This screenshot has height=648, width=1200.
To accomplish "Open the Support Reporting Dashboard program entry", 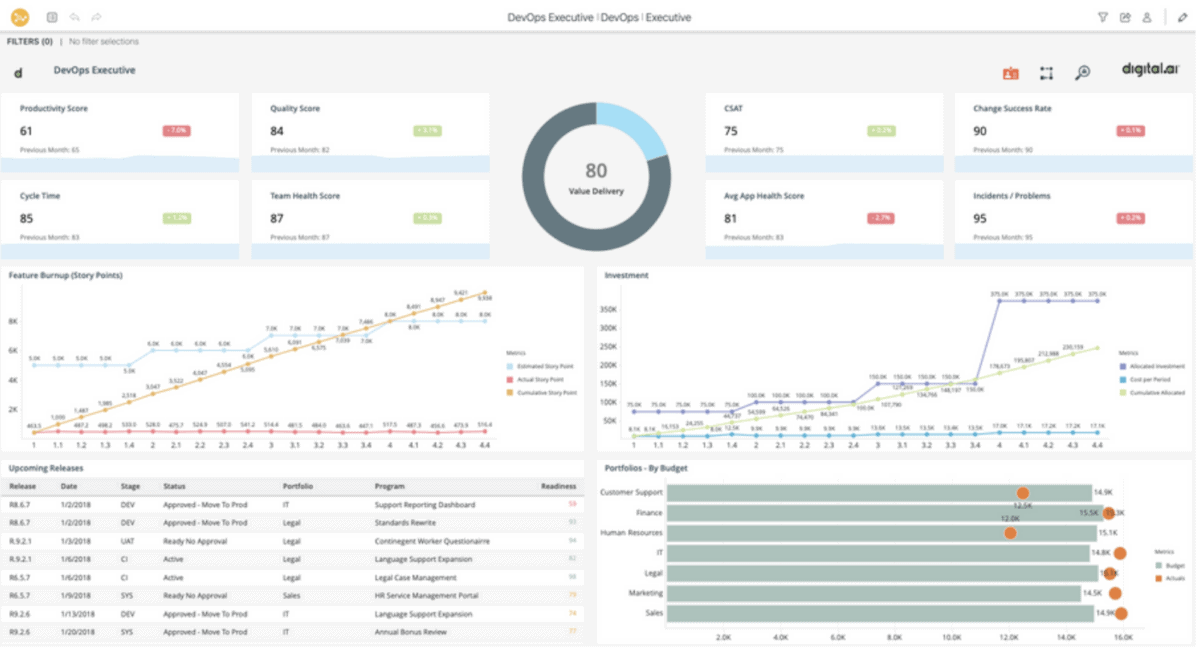I will [424, 505].
